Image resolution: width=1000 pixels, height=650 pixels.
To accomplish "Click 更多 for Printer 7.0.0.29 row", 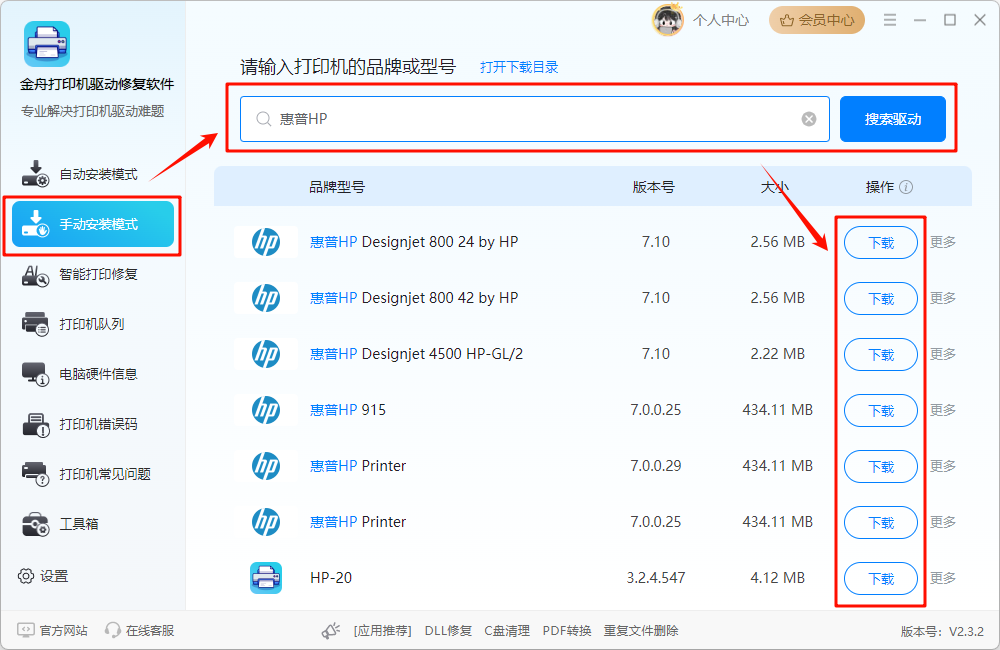I will click(943, 466).
